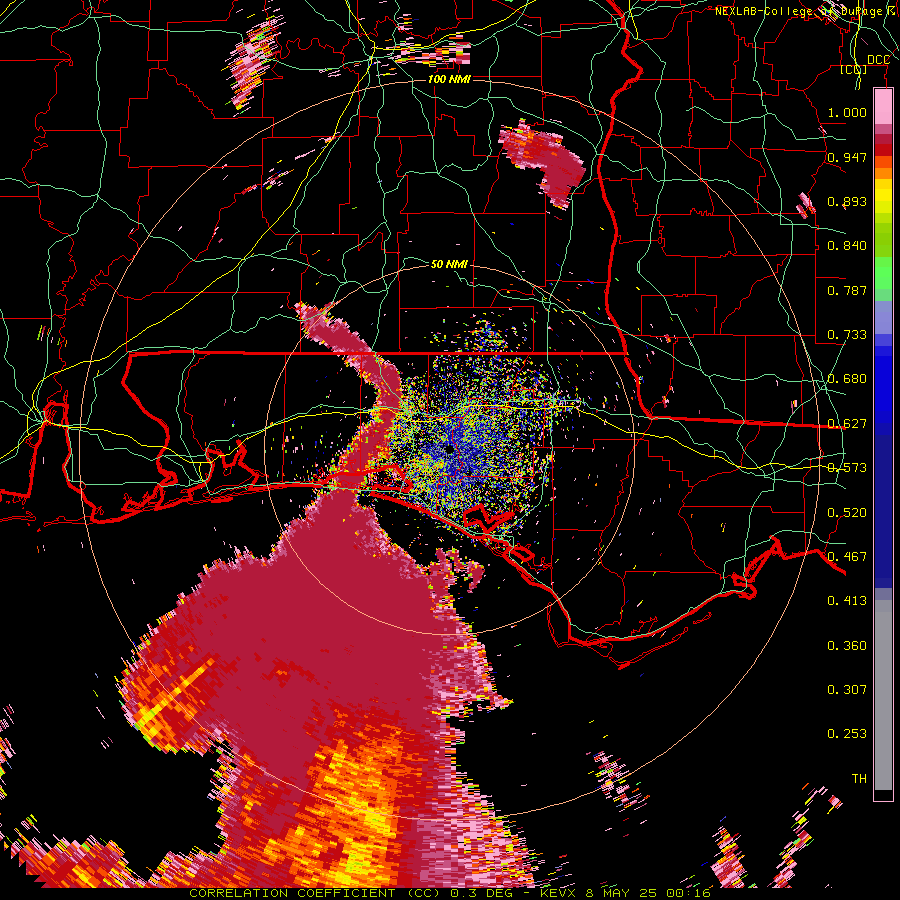The image size is (900, 900).
Task: Click the [CC] legend unit label
Action: [x=854, y=69]
